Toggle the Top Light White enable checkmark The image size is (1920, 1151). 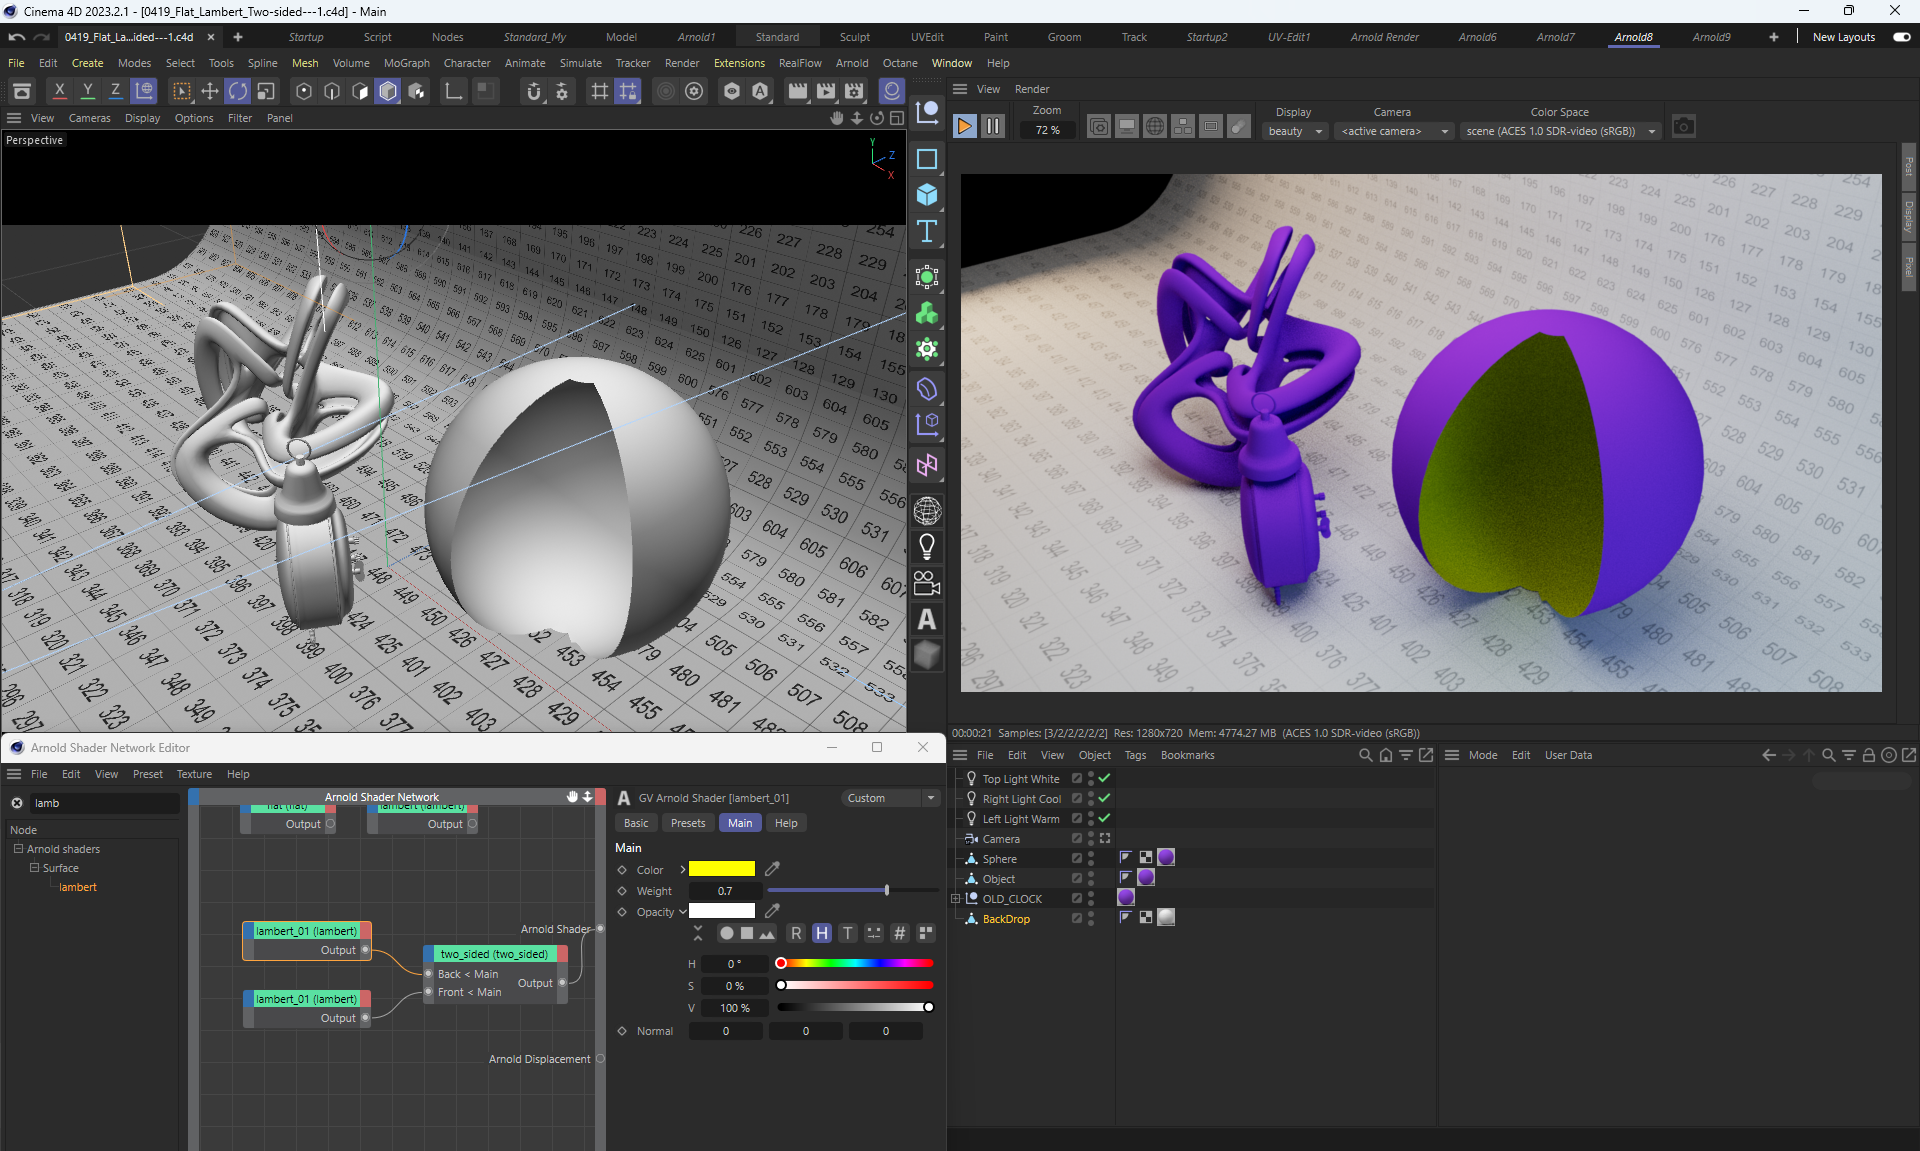1104,778
